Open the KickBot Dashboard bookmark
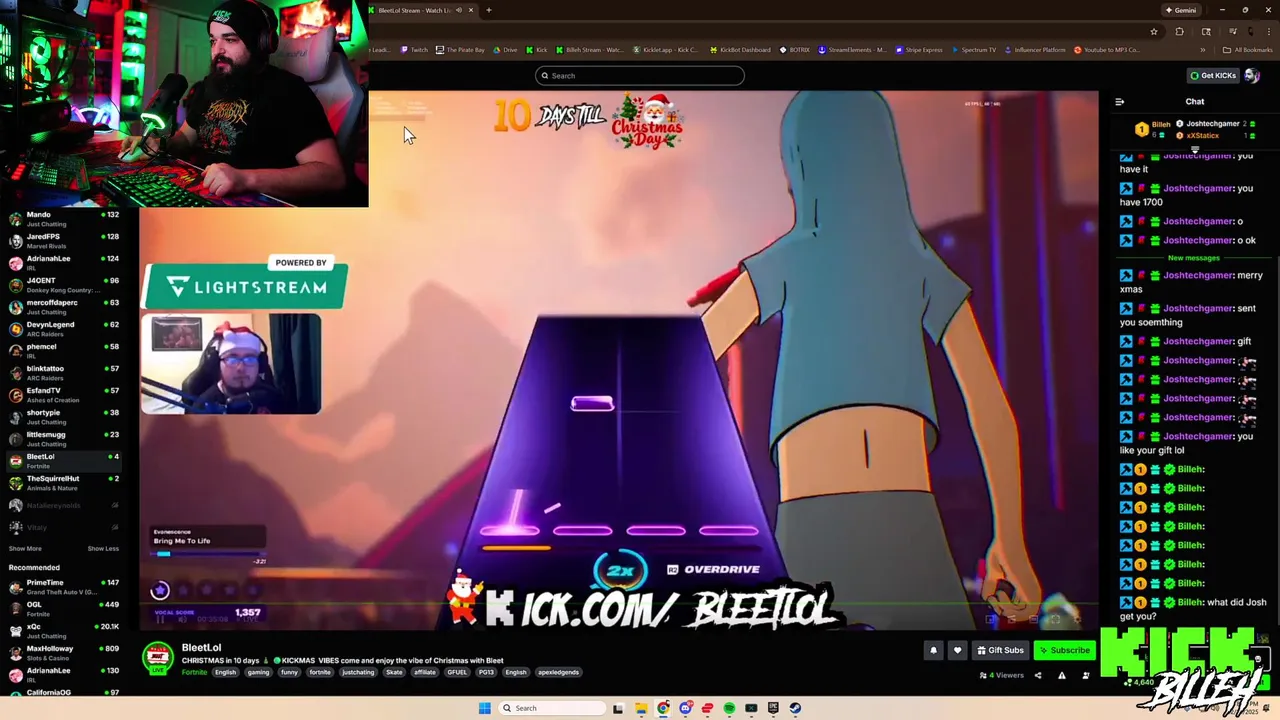Image resolution: width=1280 pixels, height=720 pixels. coord(740,49)
